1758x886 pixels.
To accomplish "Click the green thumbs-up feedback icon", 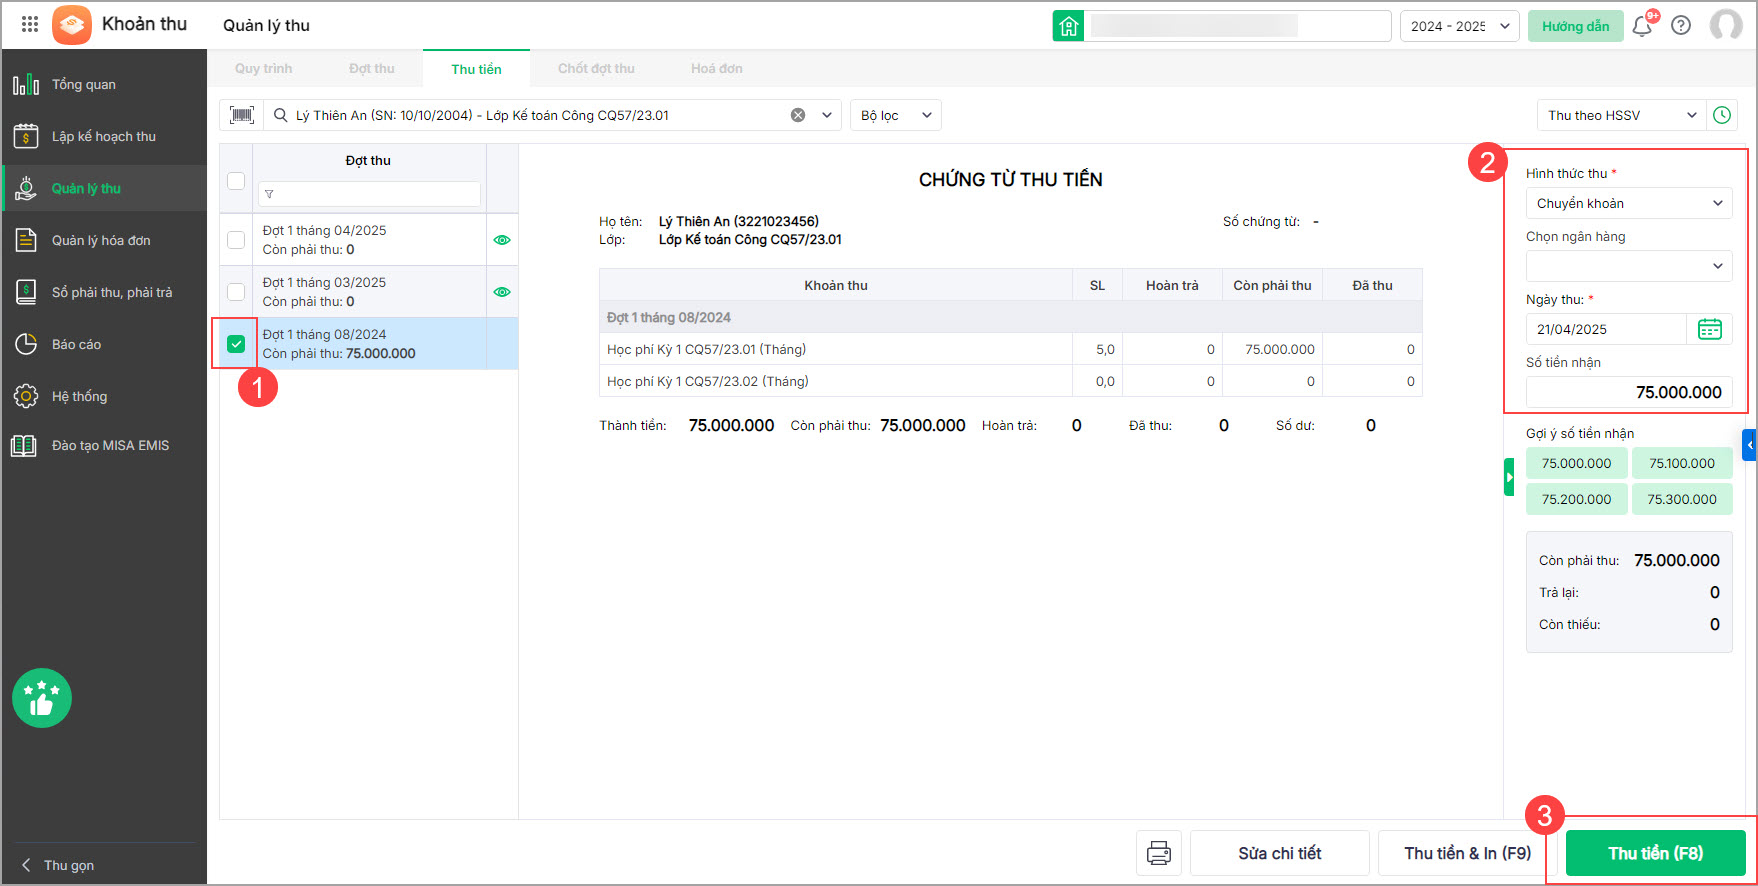I will (x=42, y=698).
